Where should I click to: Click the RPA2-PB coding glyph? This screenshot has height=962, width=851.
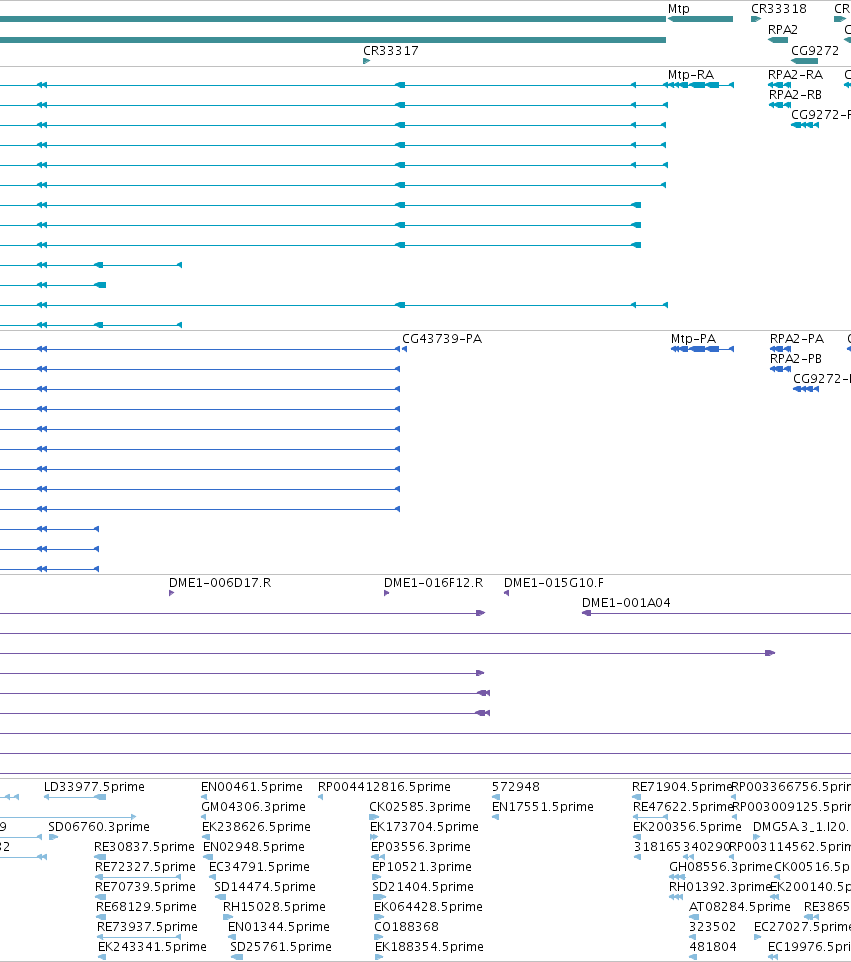click(780, 369)
